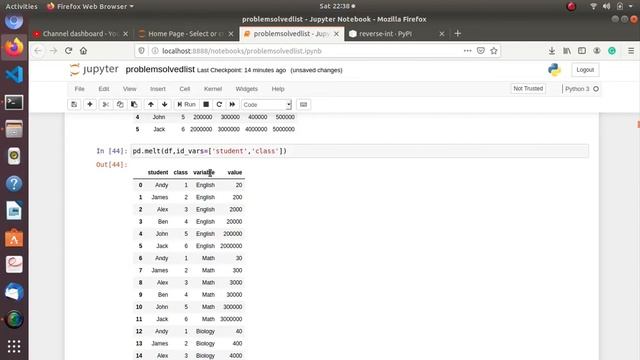Click Activities in top bar
640x360 pixels.
tap(21, 6)
